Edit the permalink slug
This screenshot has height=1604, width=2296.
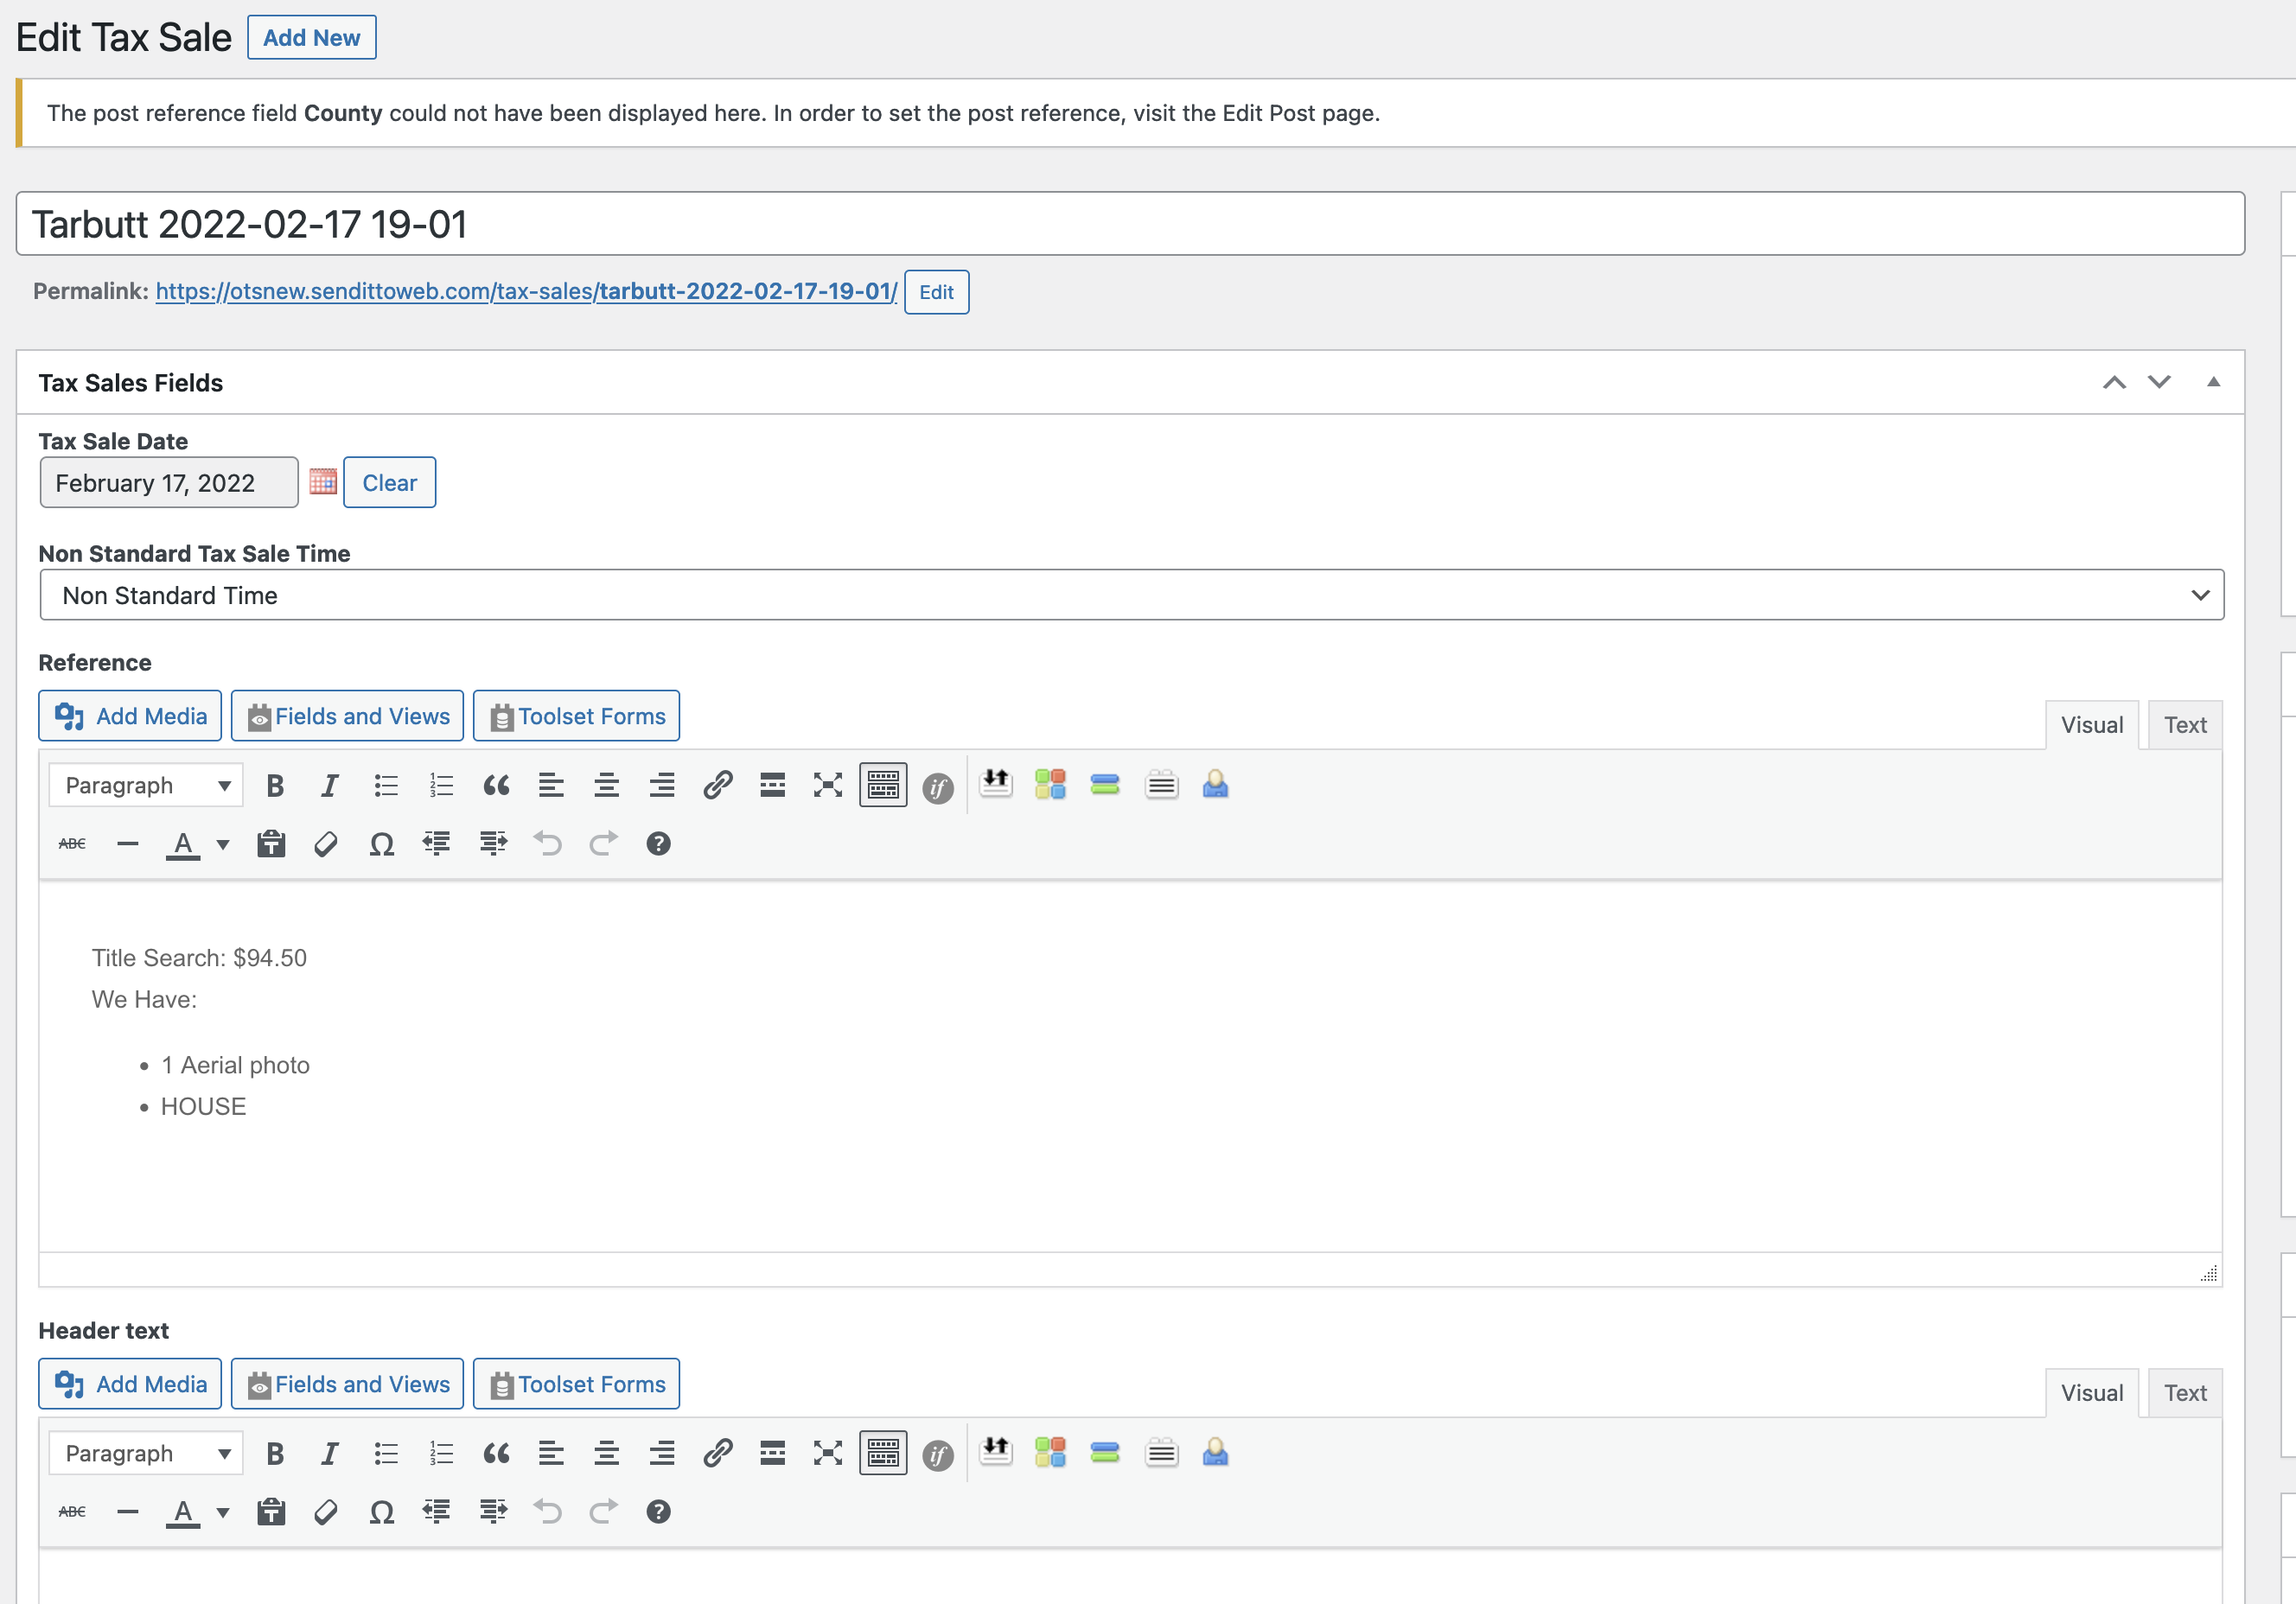pyautogui.click(x=936, y=292)
